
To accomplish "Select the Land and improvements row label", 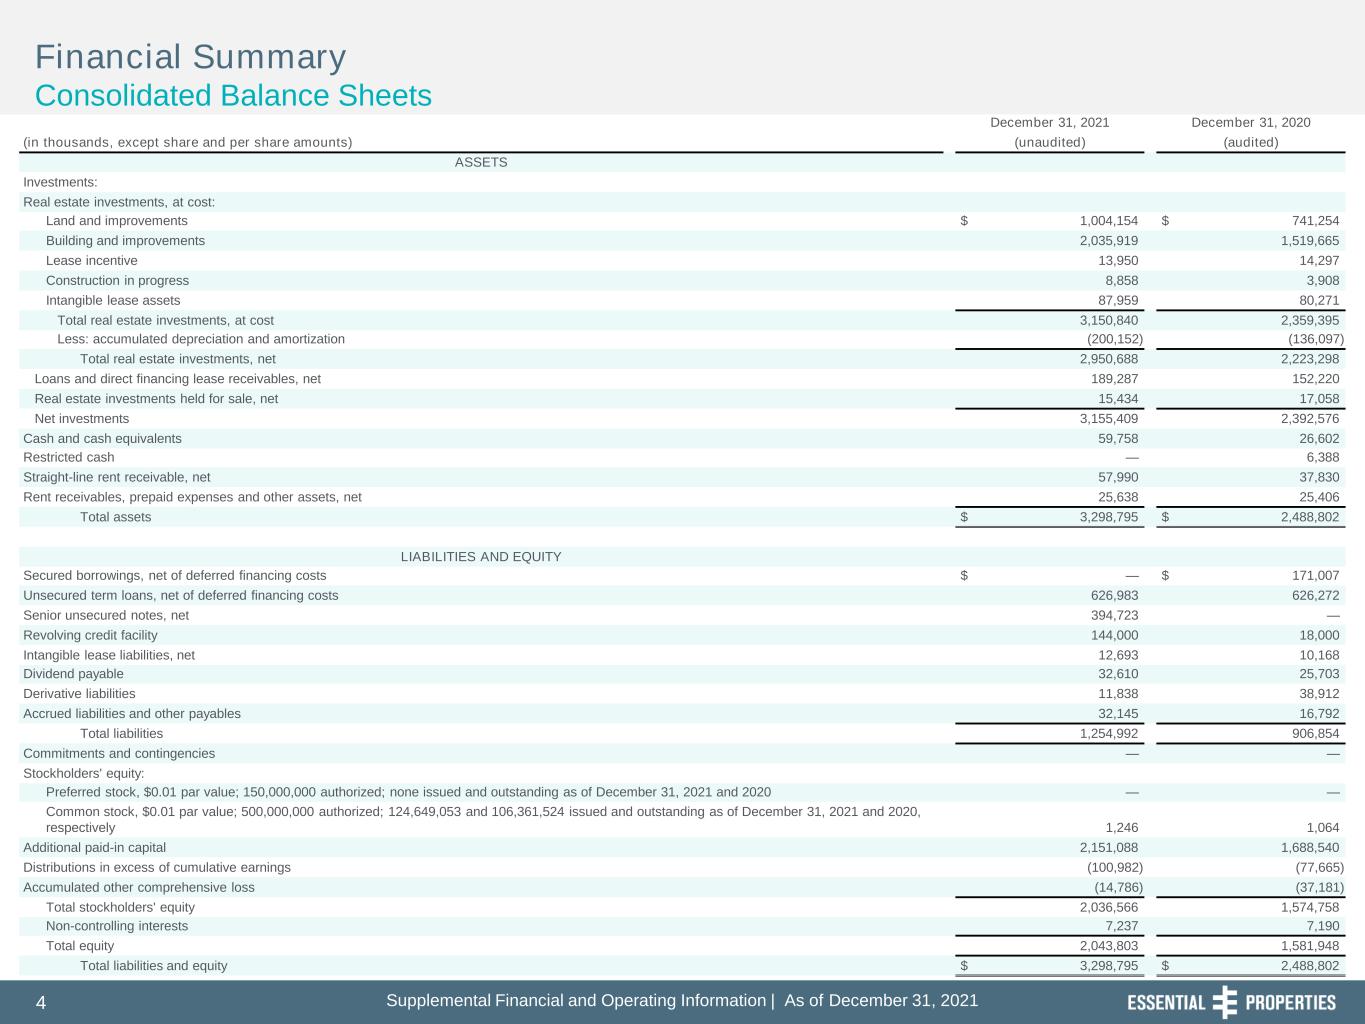I will coord(117,221).
